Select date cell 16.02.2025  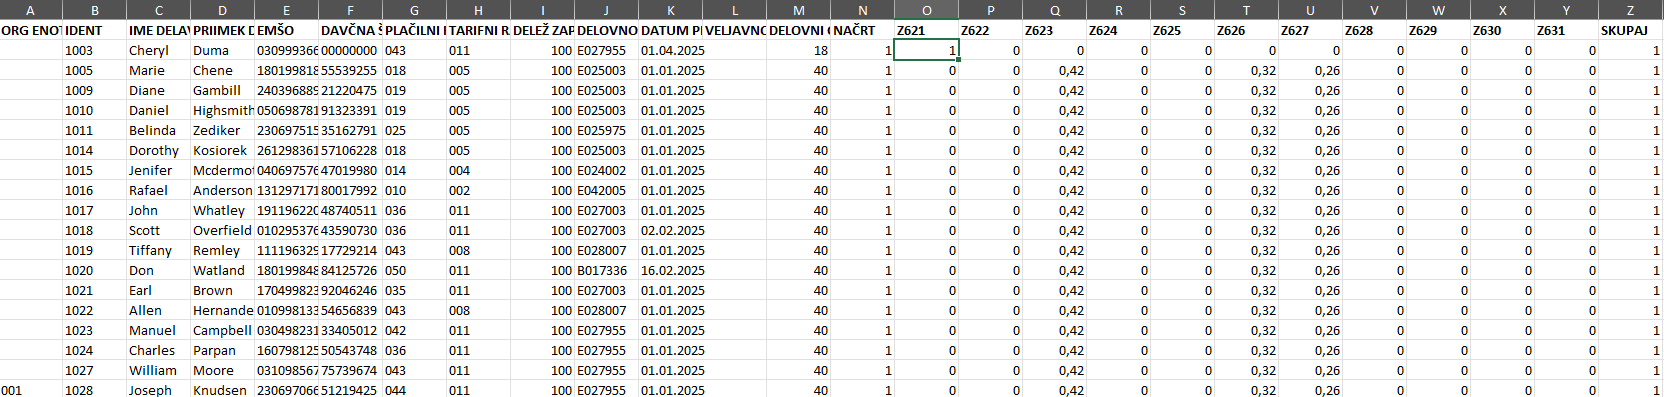click(x=670, y=270)
